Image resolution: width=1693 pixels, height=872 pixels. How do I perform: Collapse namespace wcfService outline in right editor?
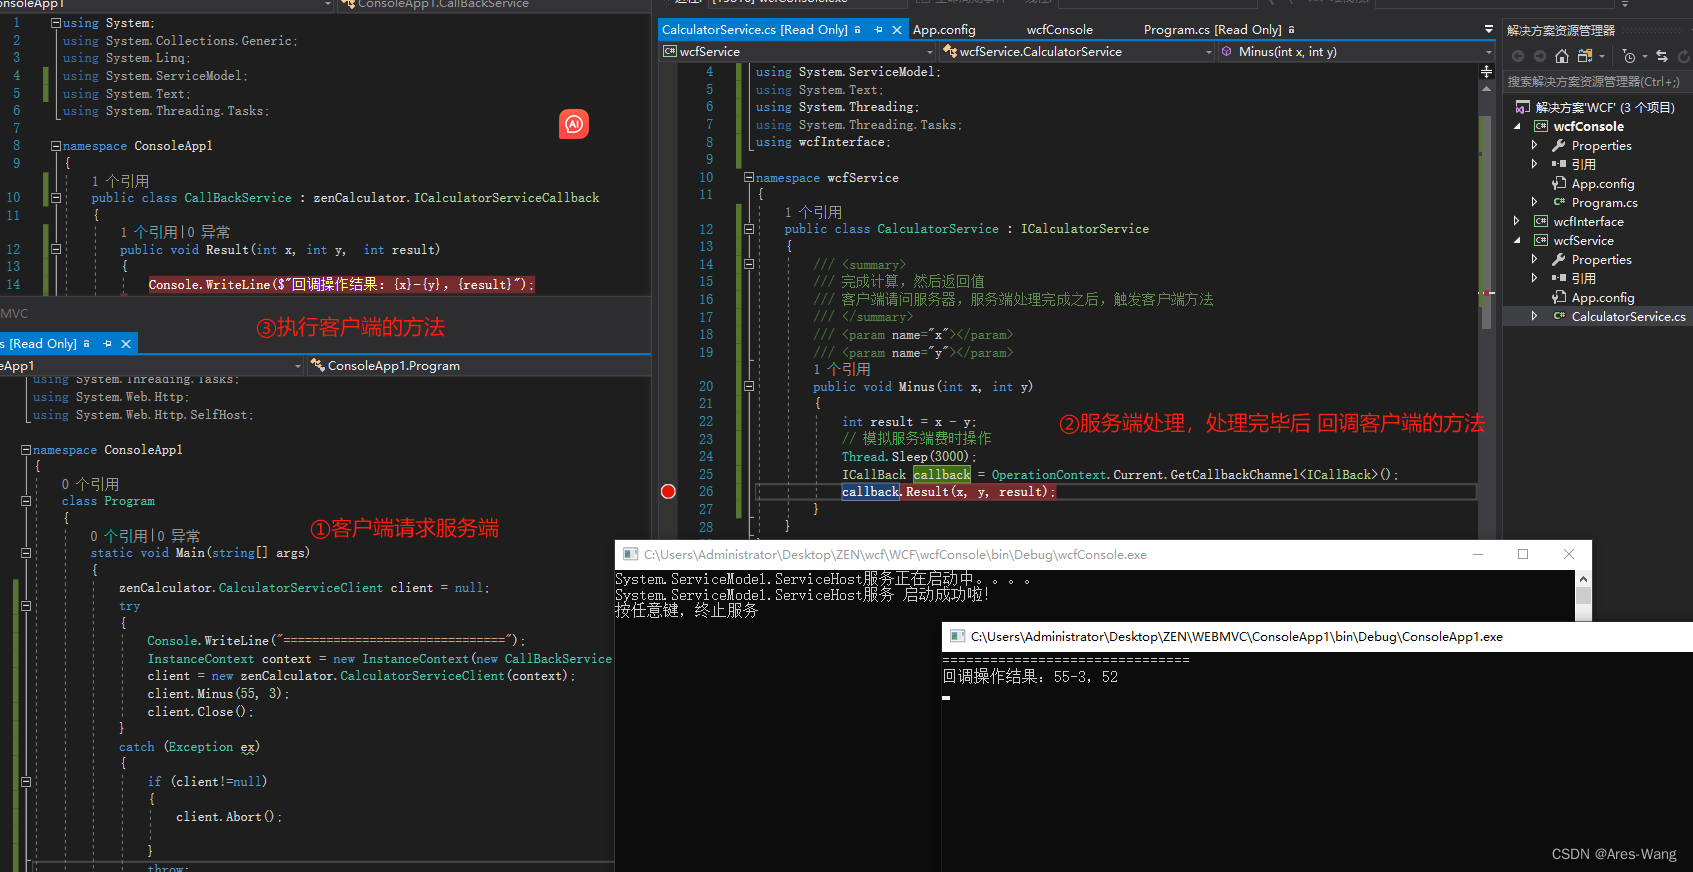pyautogui.click(x=748, y=177)
